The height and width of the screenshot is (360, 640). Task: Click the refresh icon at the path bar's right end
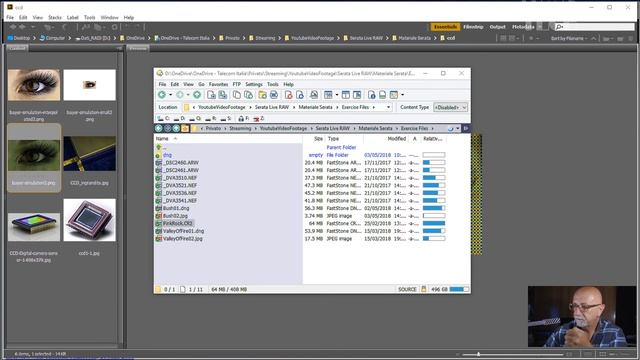coord(451,128)
